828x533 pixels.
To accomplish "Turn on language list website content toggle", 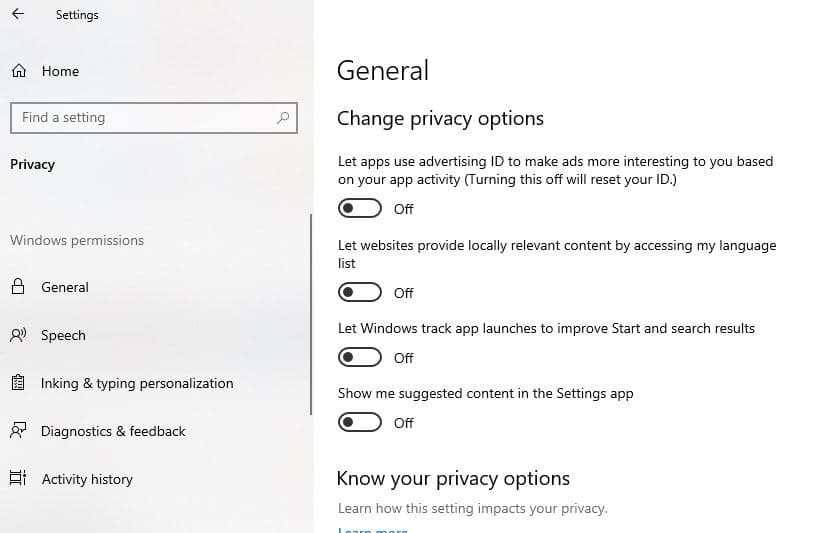I will 360,292.
